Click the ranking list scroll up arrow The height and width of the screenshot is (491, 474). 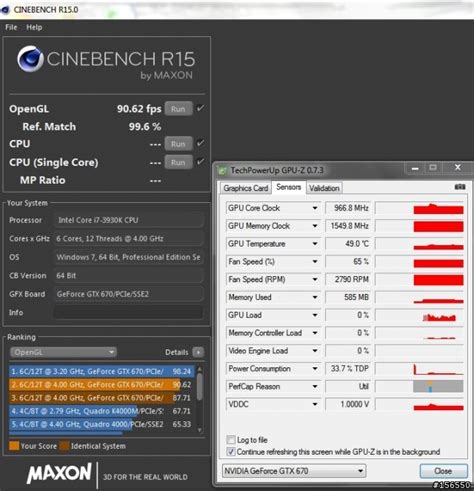click(x=200, y=369)
